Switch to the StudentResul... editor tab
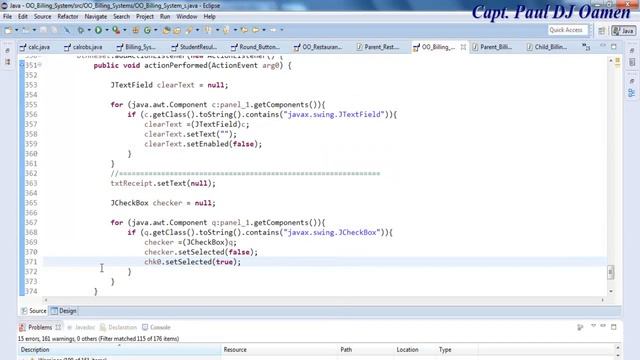The width and height of the screenshot is (640, 360). [x=194, y=47]
